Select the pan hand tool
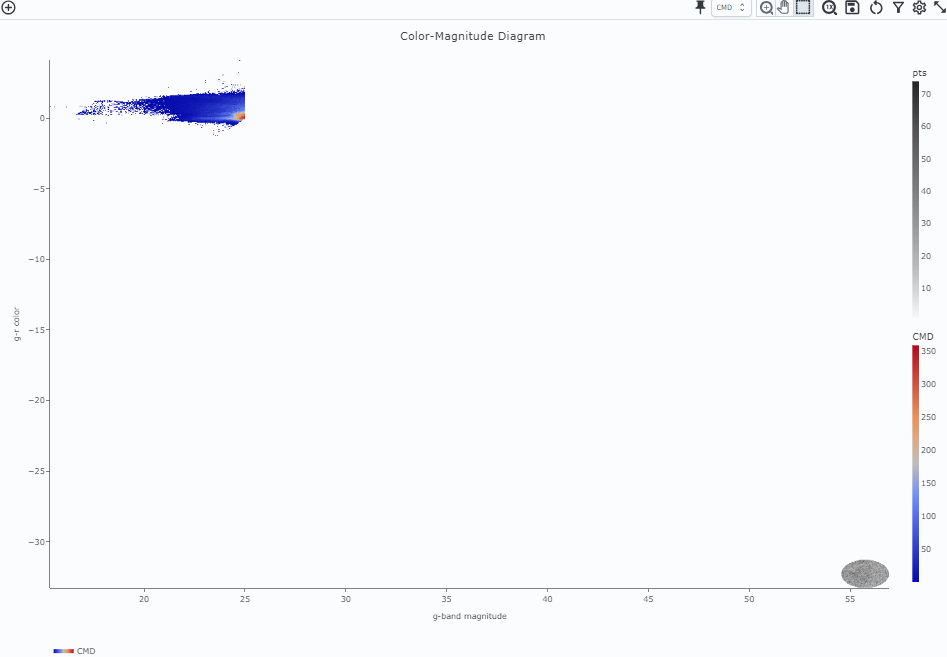Image resolution: width=947 pixels, height=657 pixels. pyautogui.click(x=784, y=8)
